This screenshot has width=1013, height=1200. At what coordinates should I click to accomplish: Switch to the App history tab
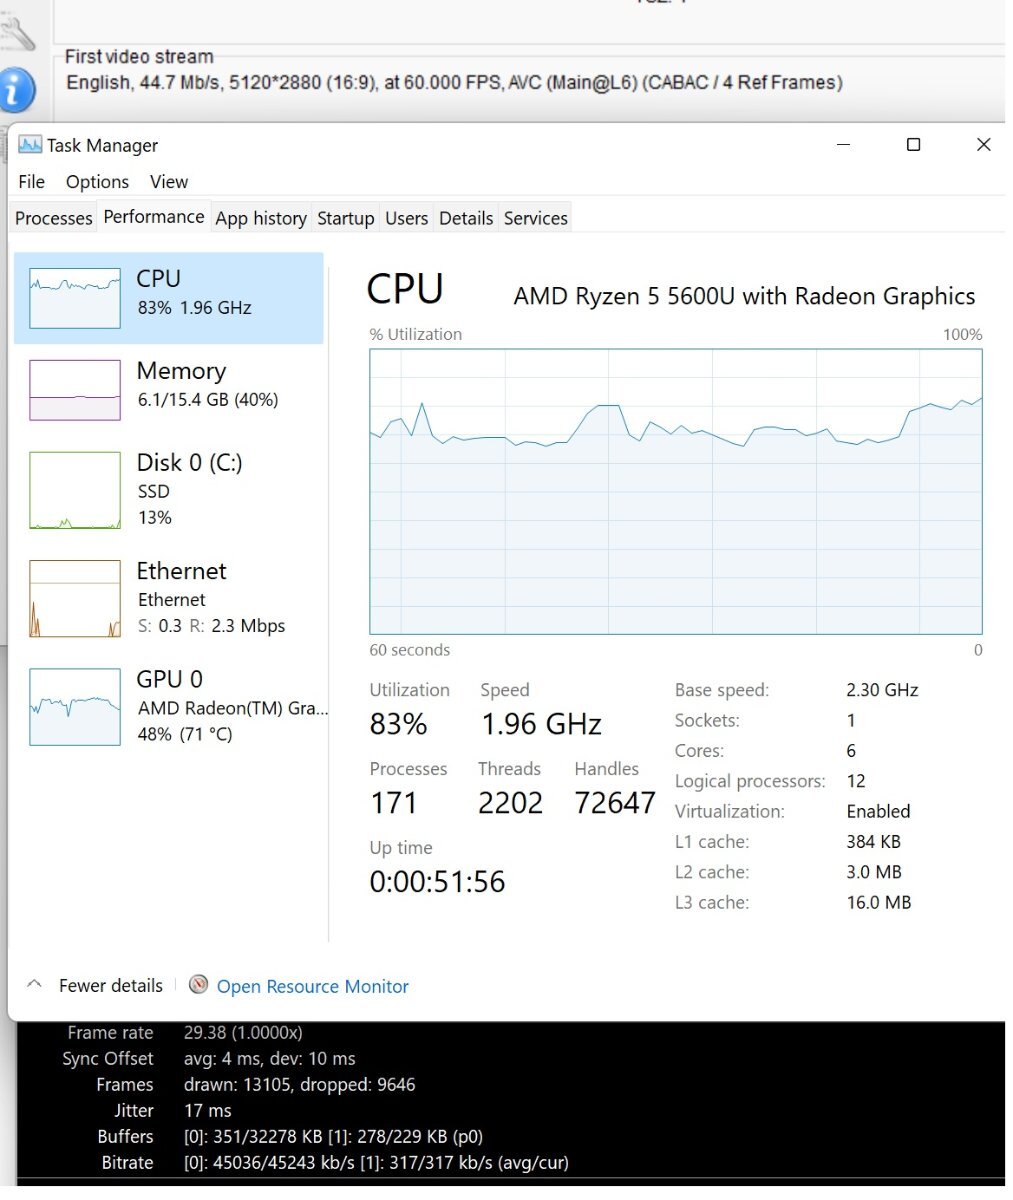pos(261,218)
